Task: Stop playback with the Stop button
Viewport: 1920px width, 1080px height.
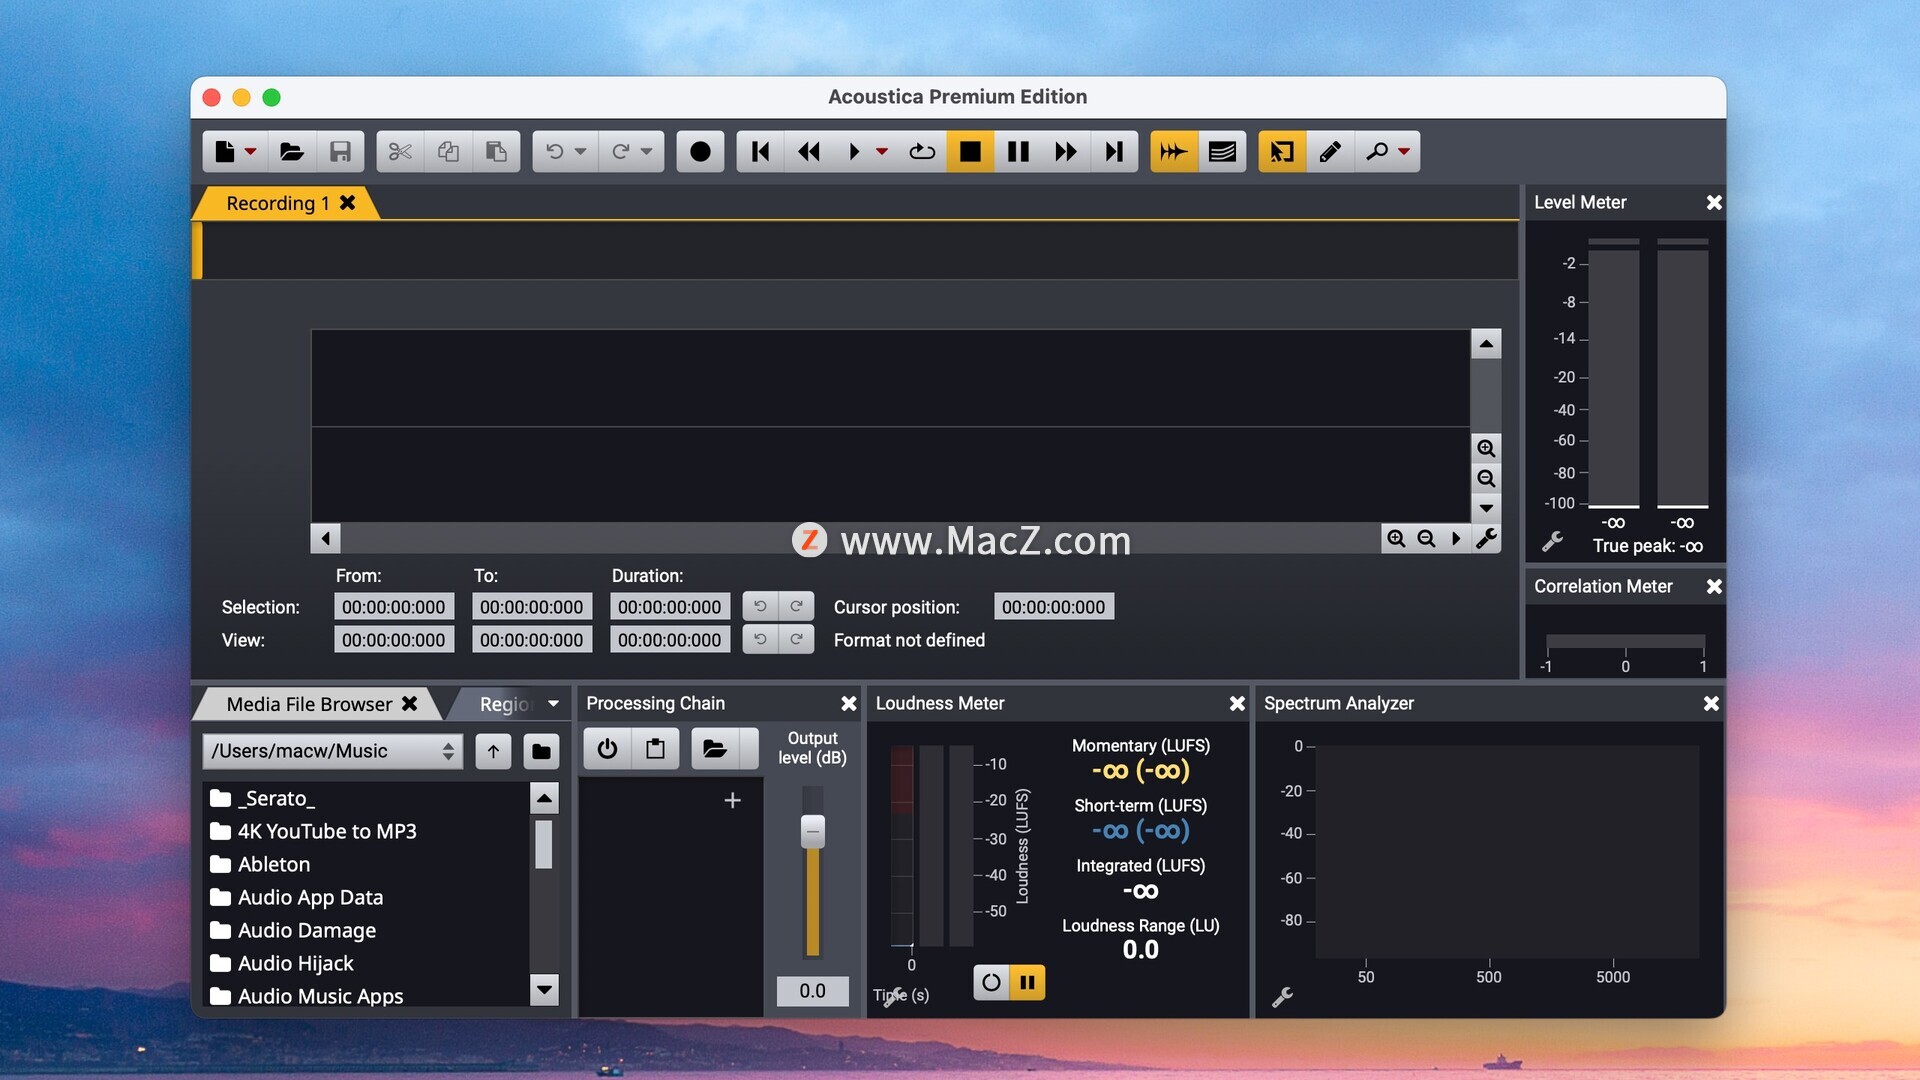Action: (x=970, y=152)
